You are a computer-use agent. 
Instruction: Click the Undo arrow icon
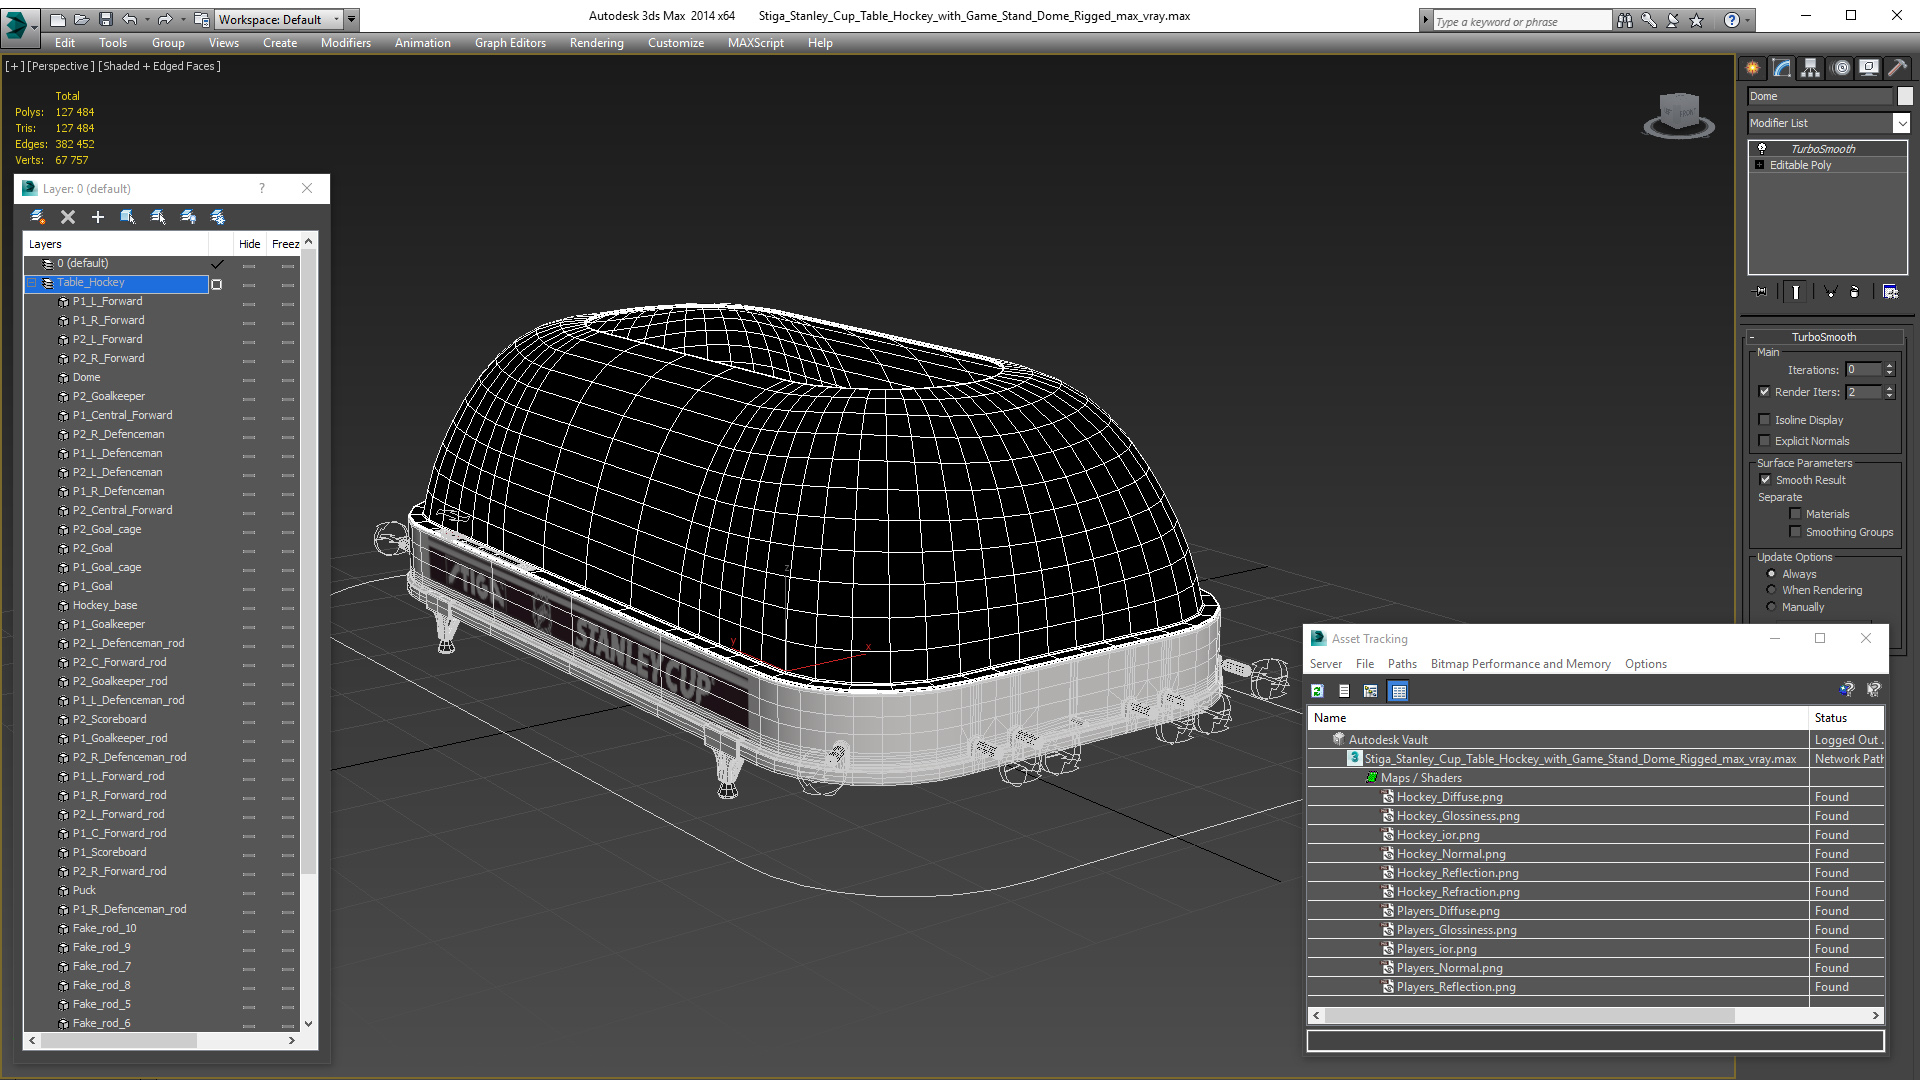129,19
